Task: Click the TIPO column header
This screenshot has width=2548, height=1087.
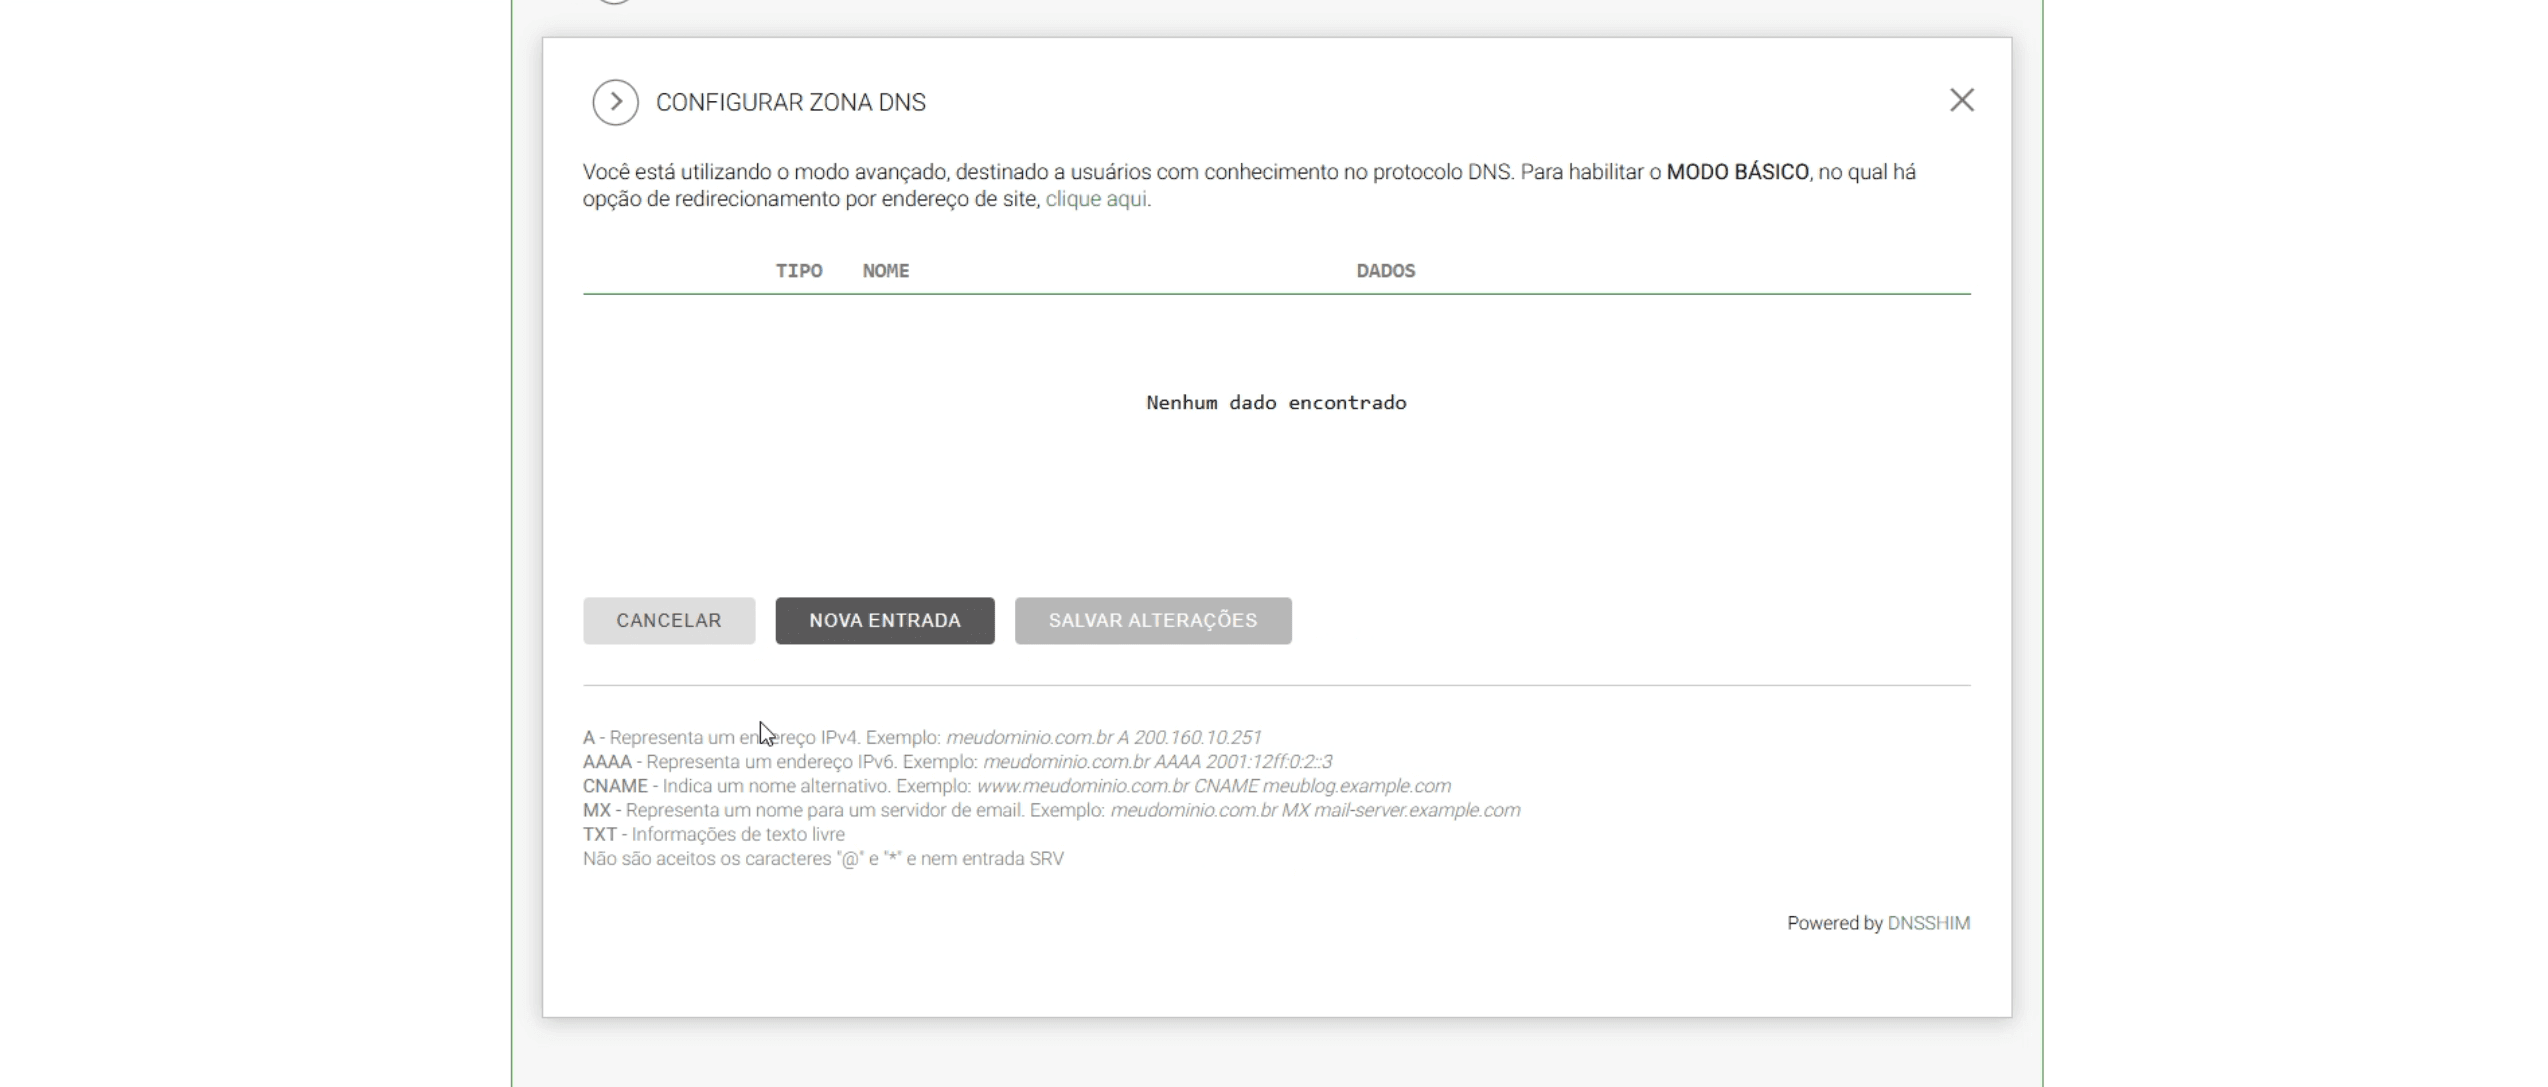Action: click(x=798, y=271)
